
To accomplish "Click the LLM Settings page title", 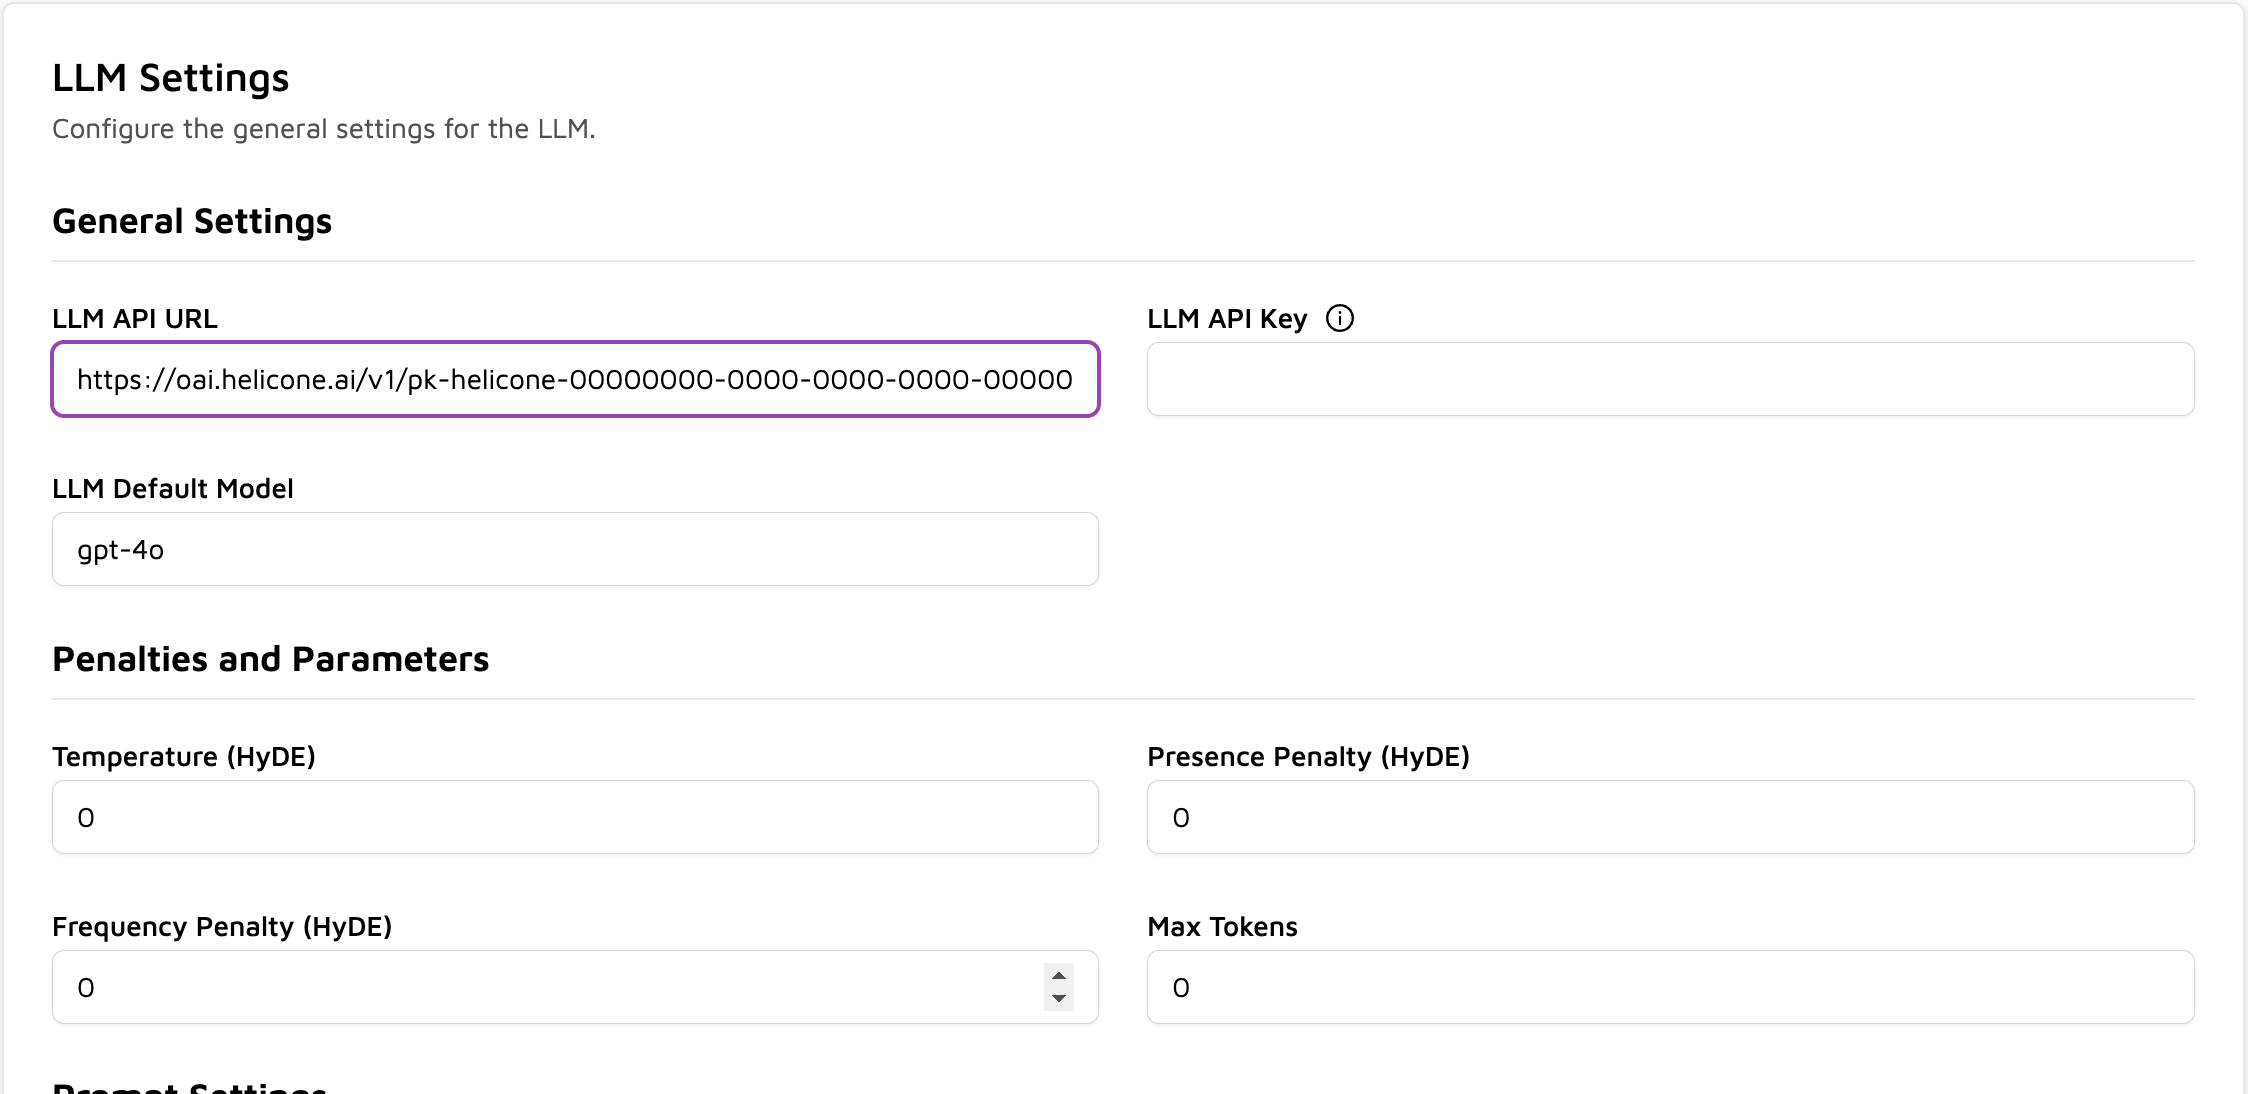I will 170,77.
